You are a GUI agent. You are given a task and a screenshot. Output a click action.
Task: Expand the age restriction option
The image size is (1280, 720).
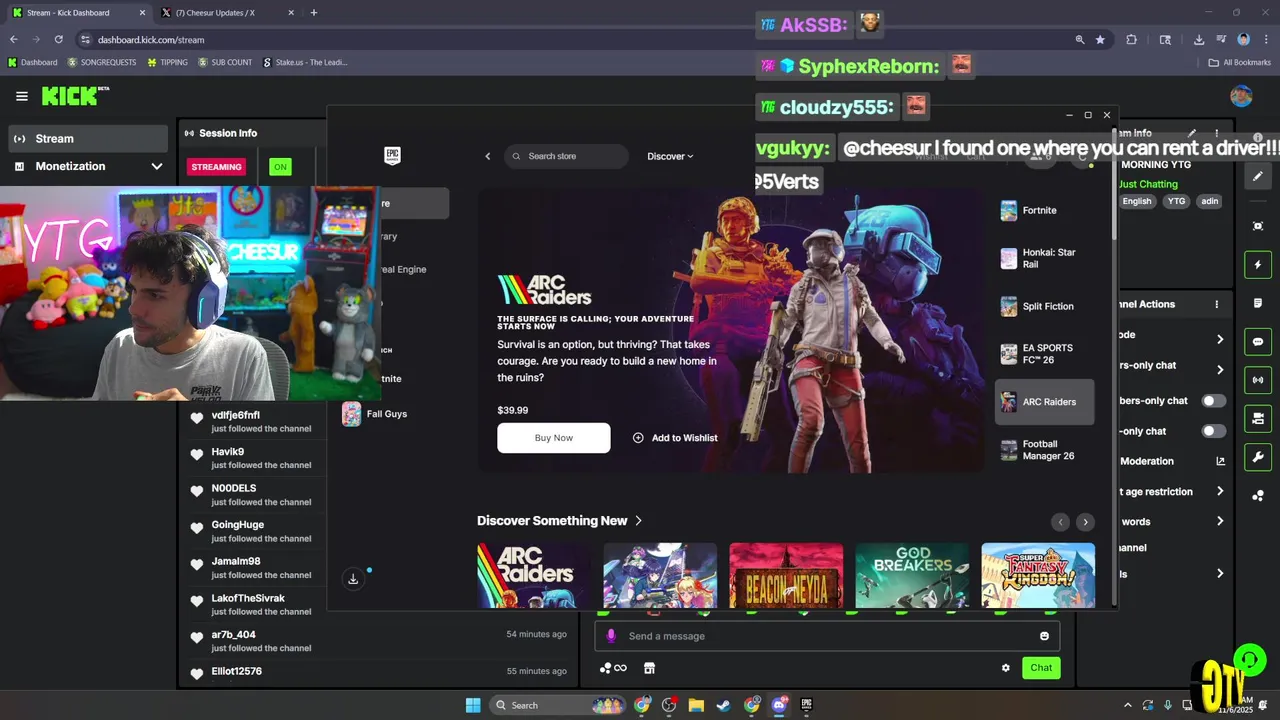[1220, 491]
